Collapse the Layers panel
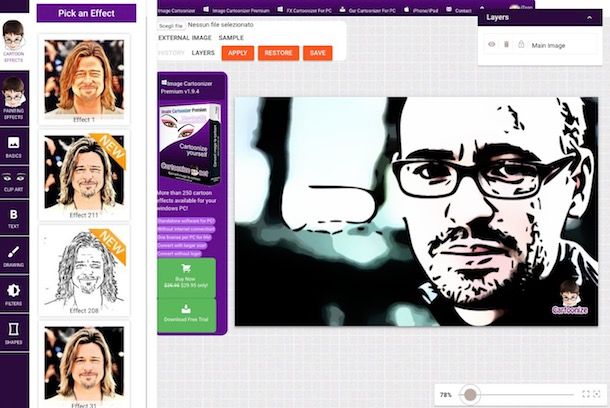The width and height of the screenshot is (610, 408). pyautogui.click(x=589, y=18)
